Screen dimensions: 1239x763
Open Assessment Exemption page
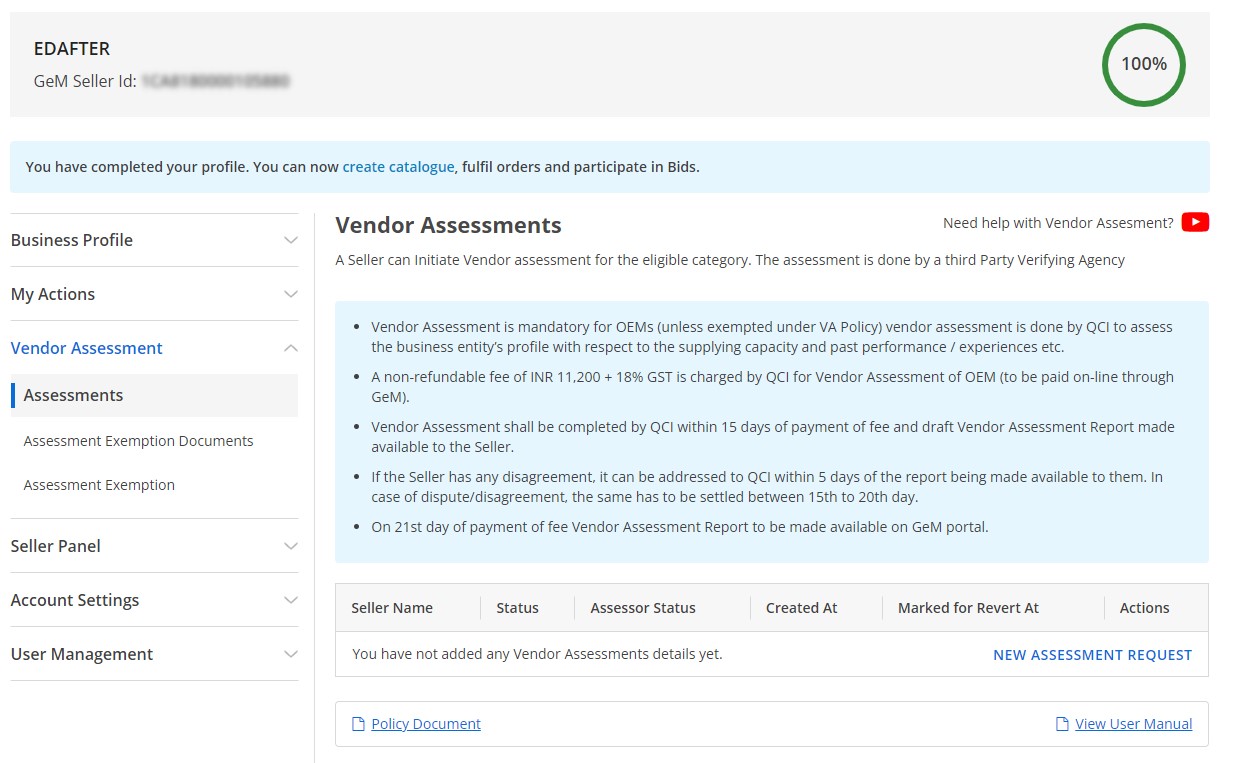[x=99, y=484]
